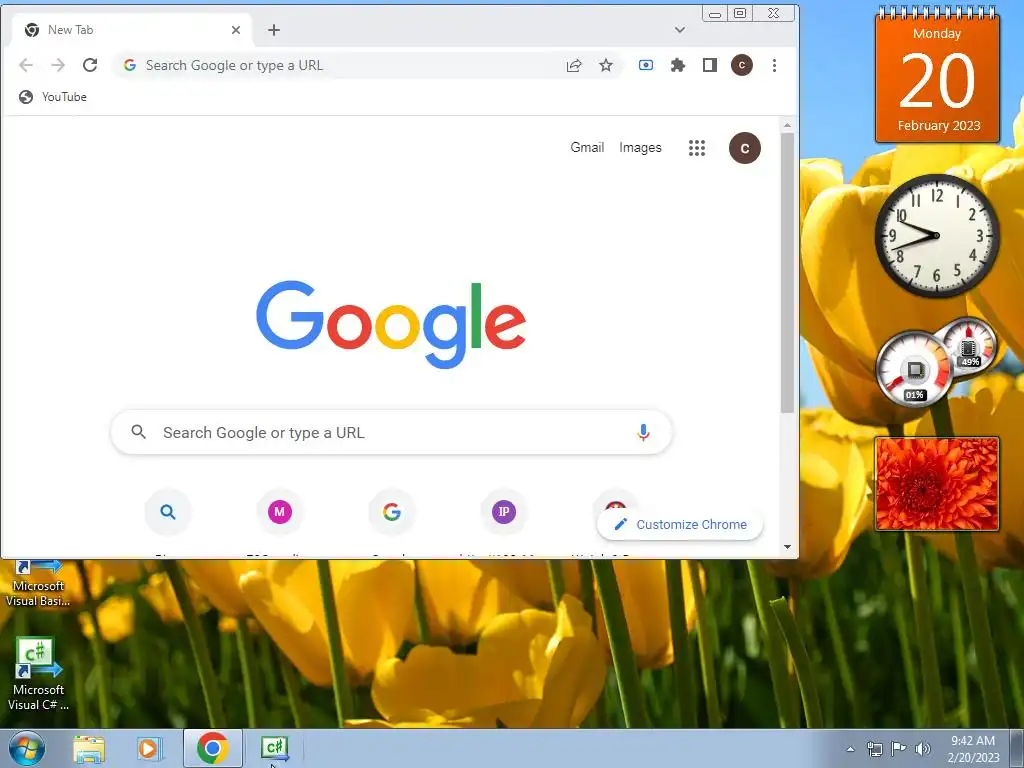Bookmark this tab with the star icon
The image size is (1024, 768).
[x=606, y=65]
